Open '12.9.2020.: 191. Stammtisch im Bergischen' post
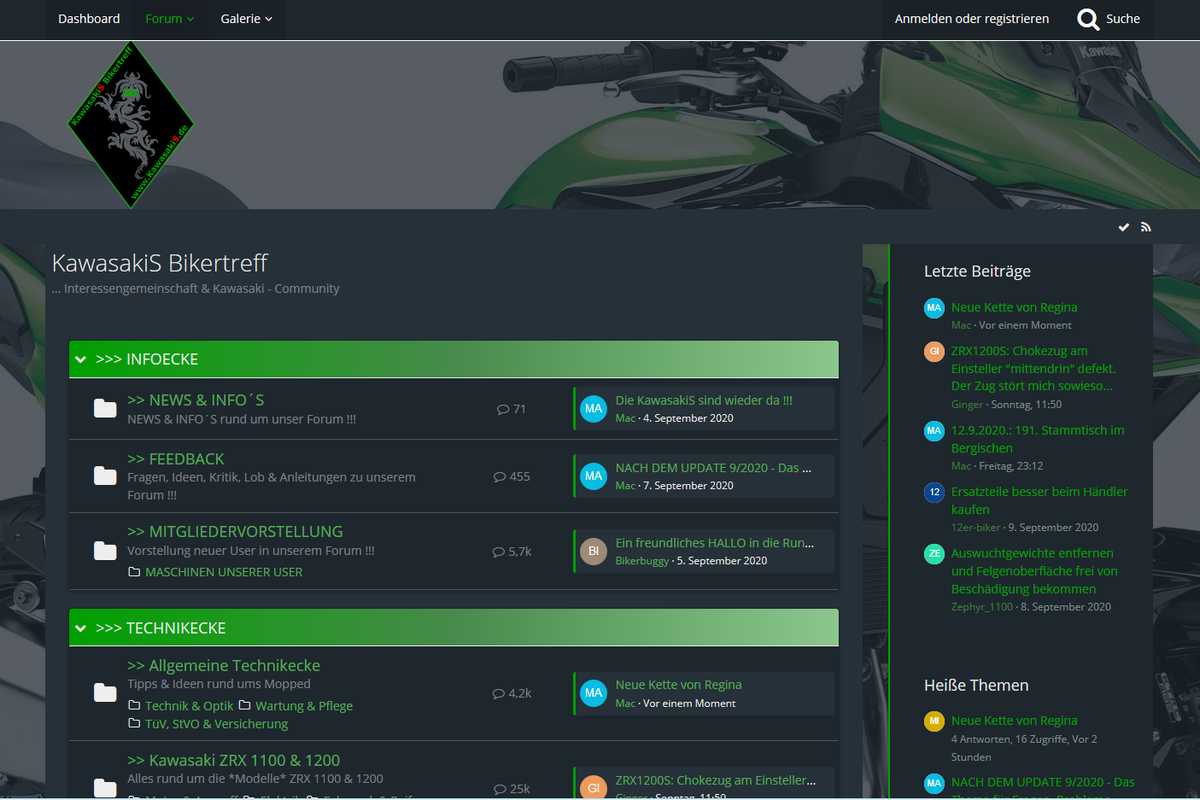 click(1037, 439)
